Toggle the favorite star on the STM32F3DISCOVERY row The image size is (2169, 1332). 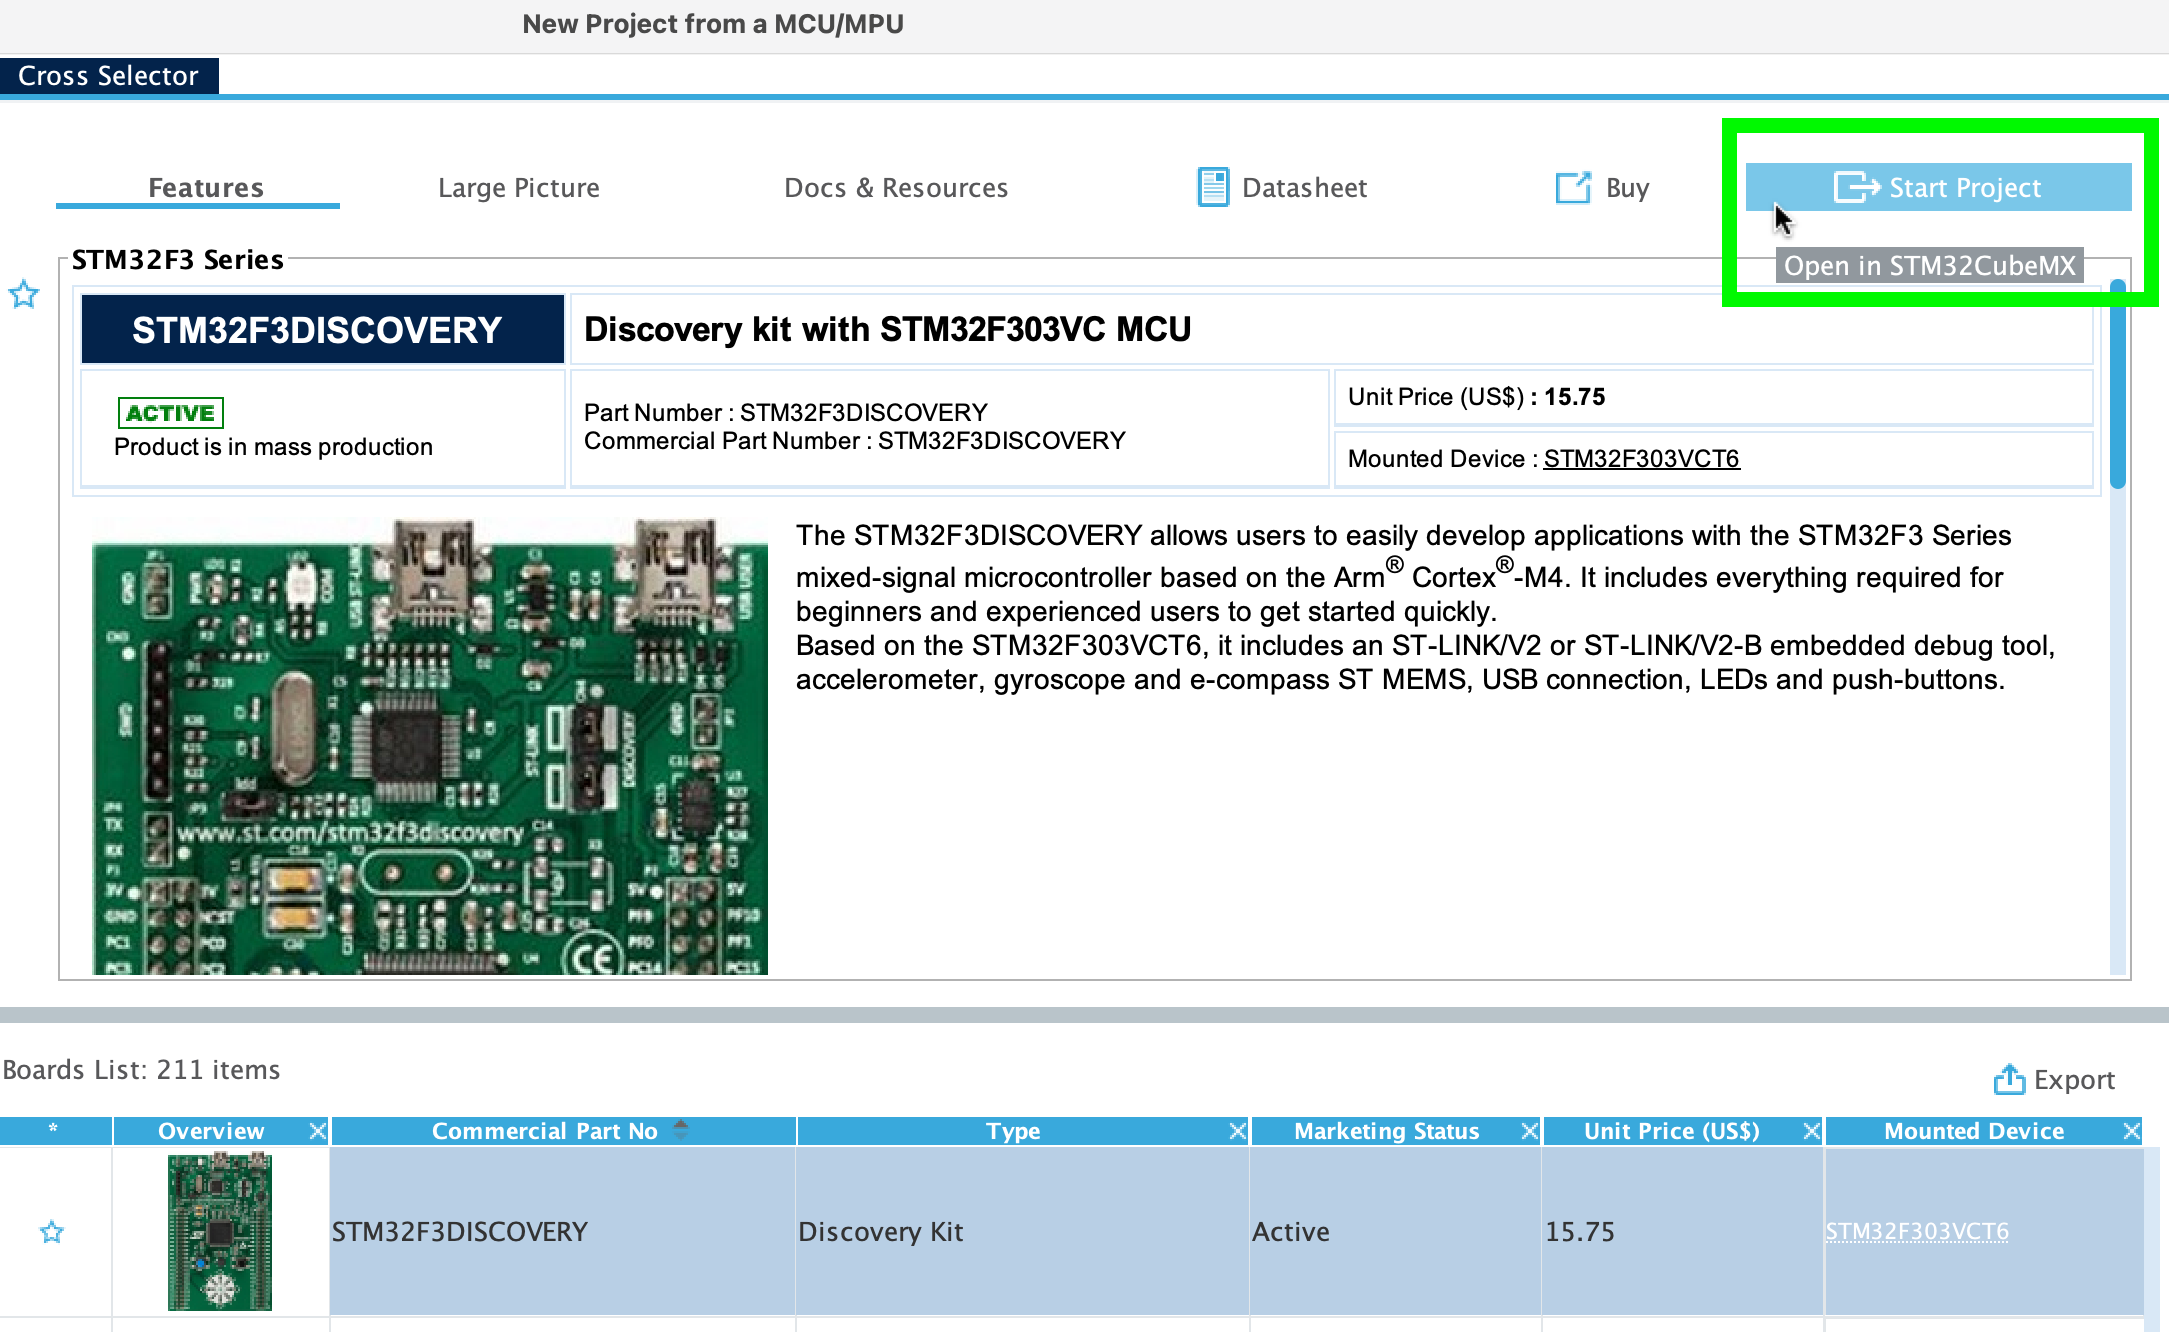[x=51, y=1233]
